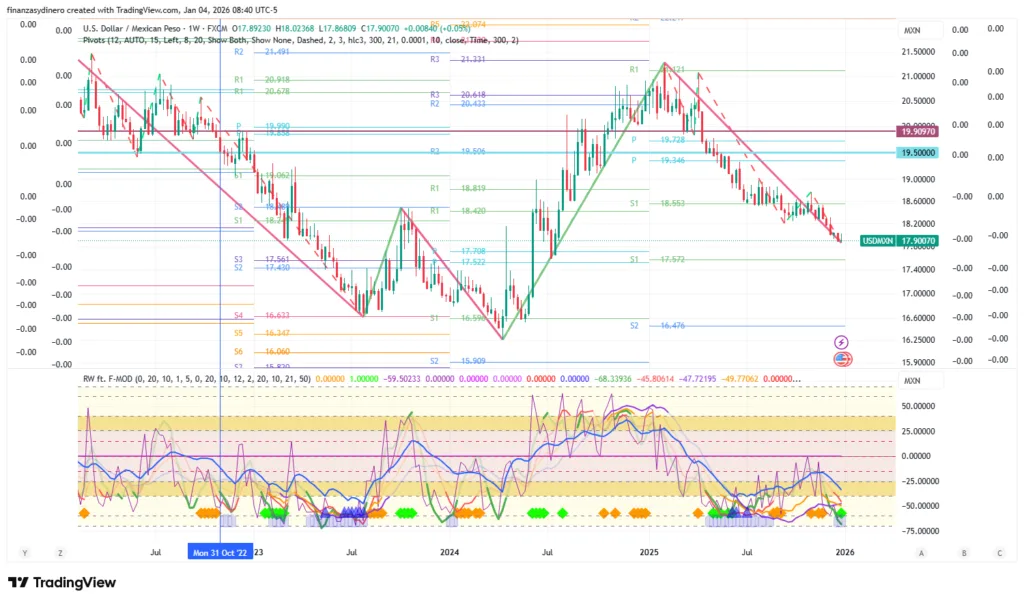Viewport: 1024px width, 603px height.
Task: Click the maroon 19.90970 price label
Action: tap(918, 131)
